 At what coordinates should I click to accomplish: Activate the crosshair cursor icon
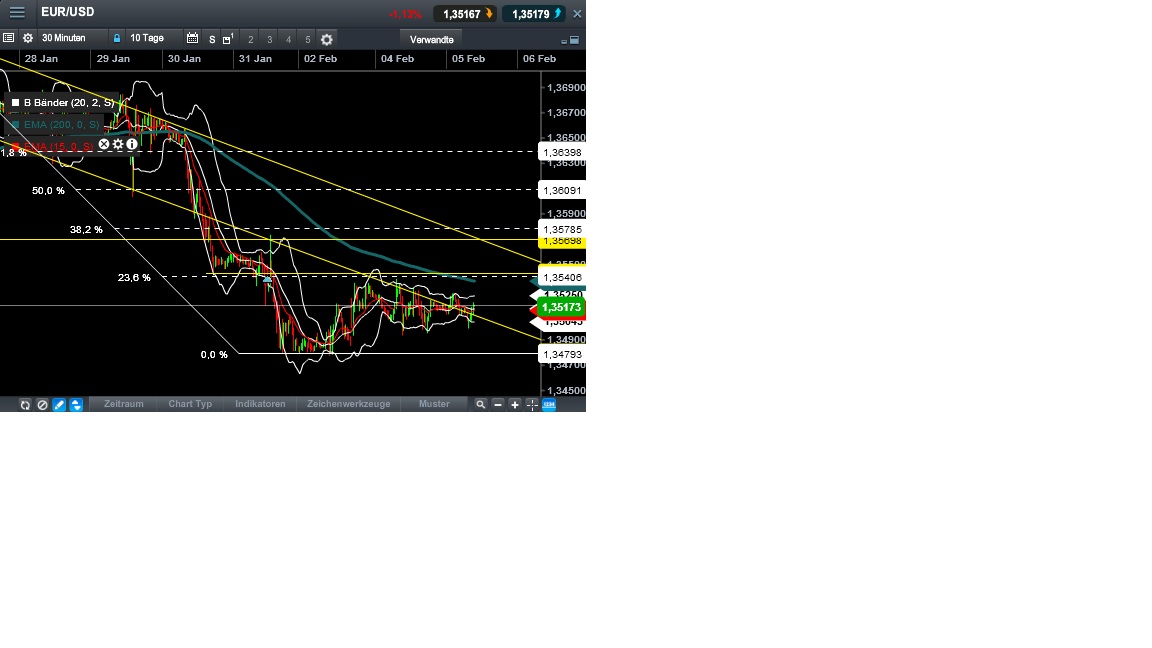[531, 404]
